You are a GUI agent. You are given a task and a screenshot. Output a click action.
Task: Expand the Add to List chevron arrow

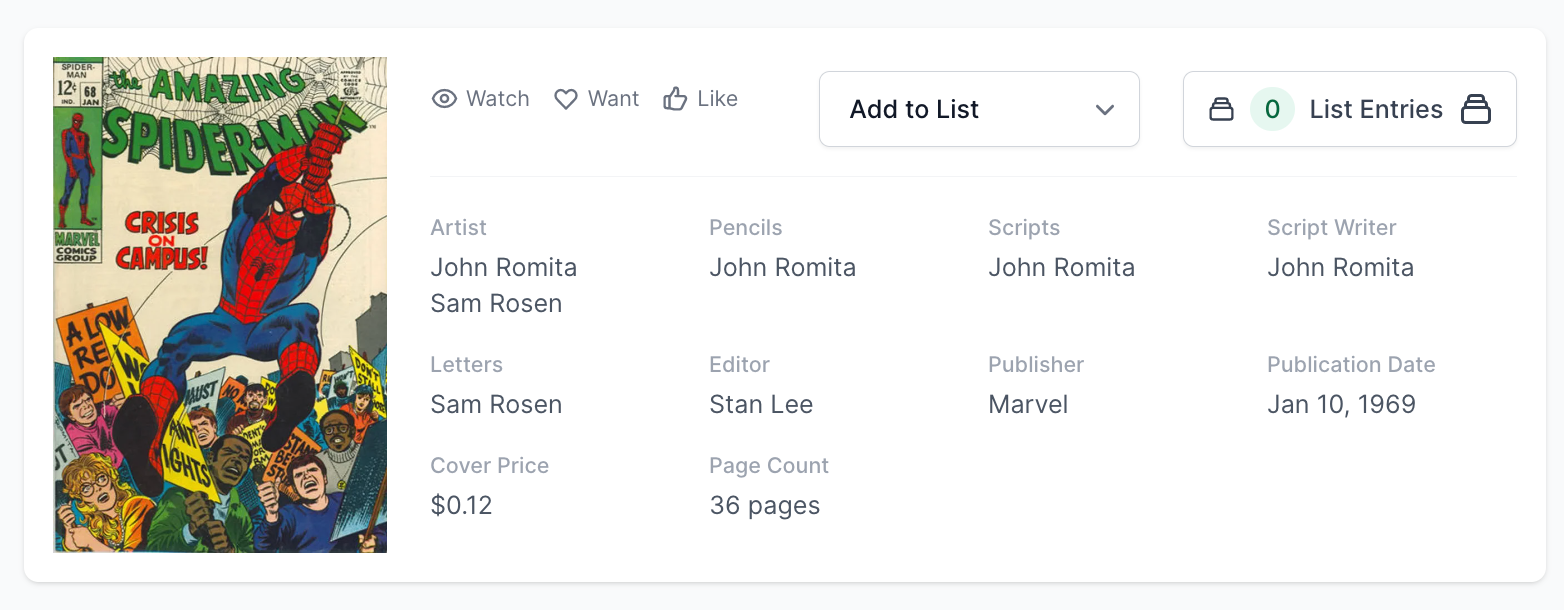[x=1105, y=109]
